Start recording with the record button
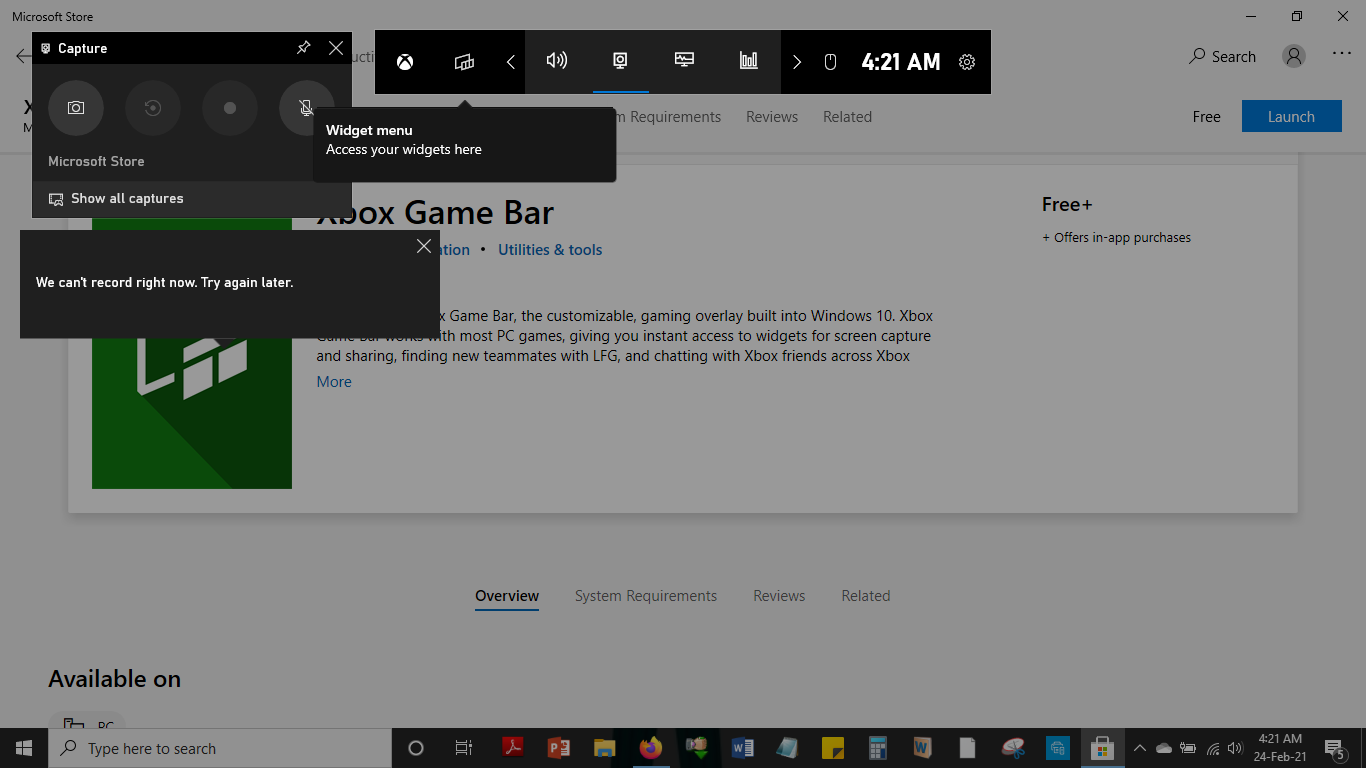Image resolution: width=1366 pixels, height=768 pixels. point(230,108)
